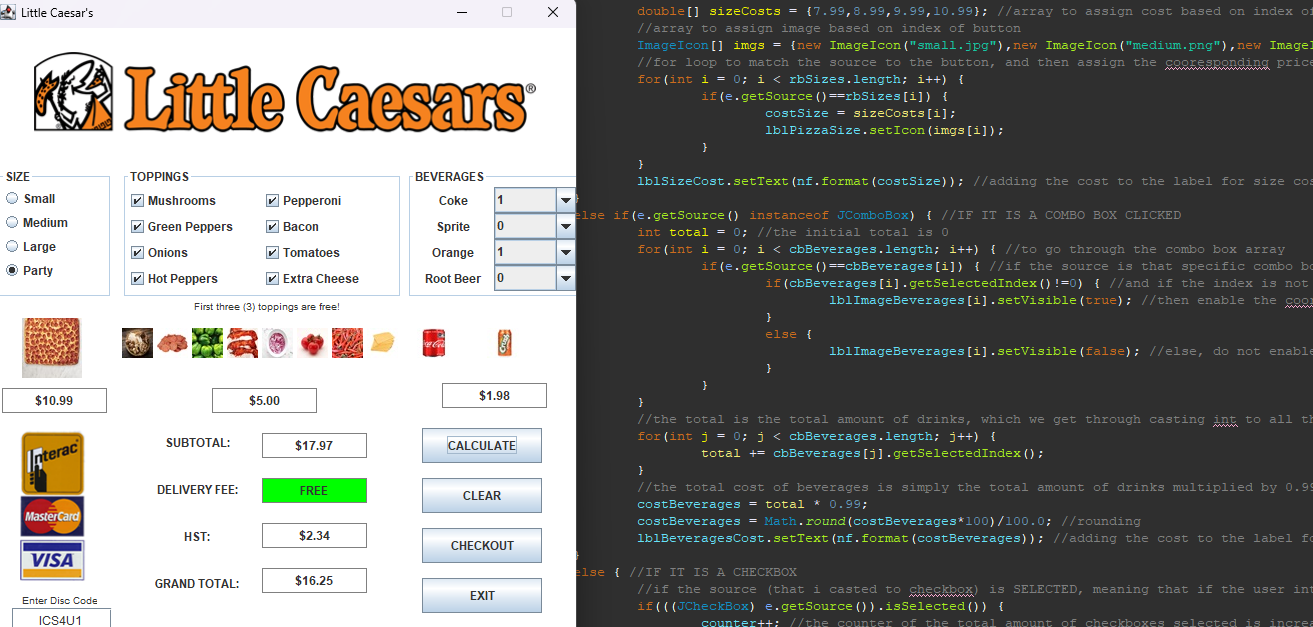
Task: Click the Coca-Cola can image
Action: (x=433, y=343)
